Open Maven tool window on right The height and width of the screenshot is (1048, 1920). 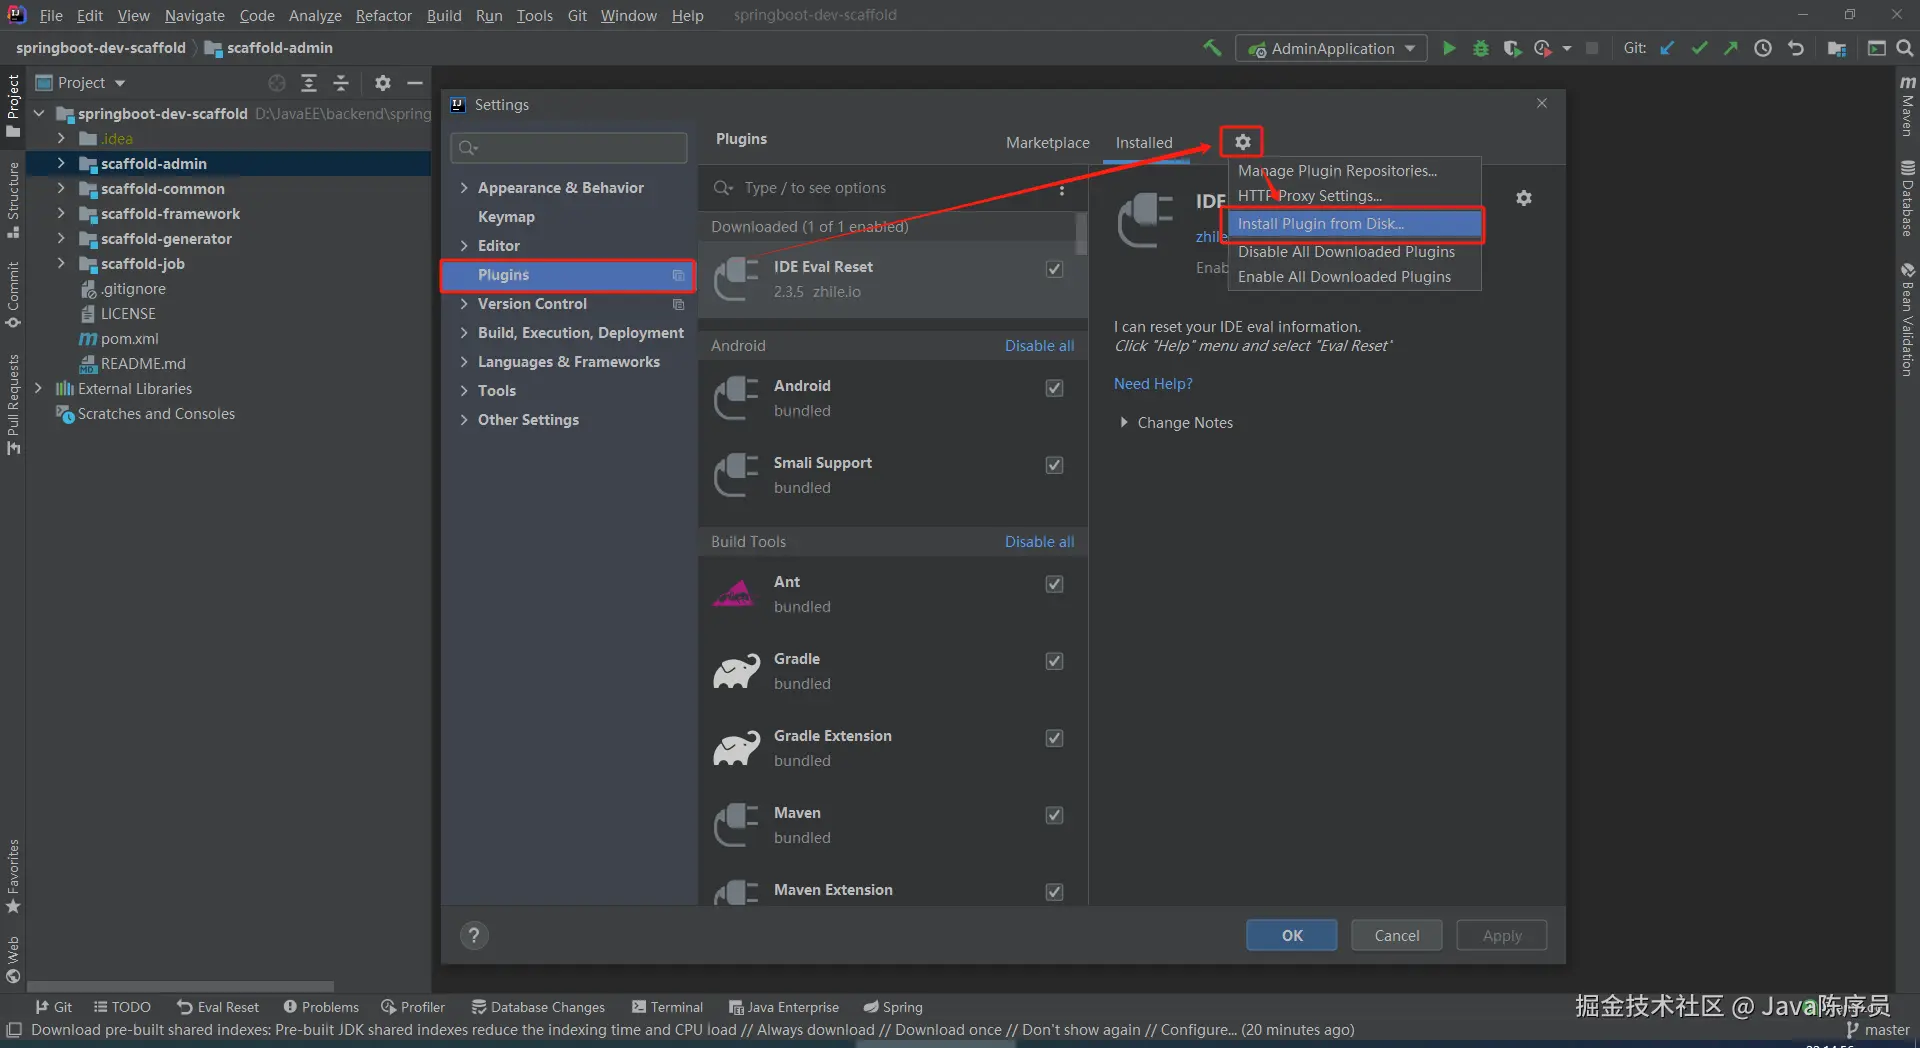(x=1908, y=106)
